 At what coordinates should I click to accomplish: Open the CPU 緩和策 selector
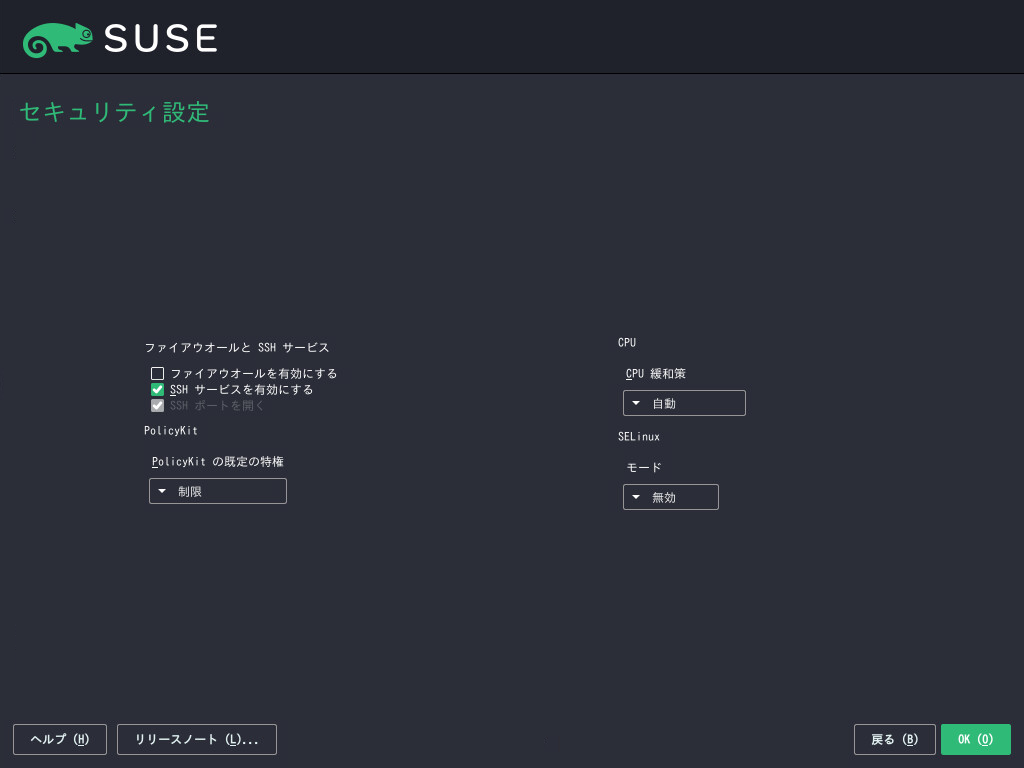[x=684, y=403]
